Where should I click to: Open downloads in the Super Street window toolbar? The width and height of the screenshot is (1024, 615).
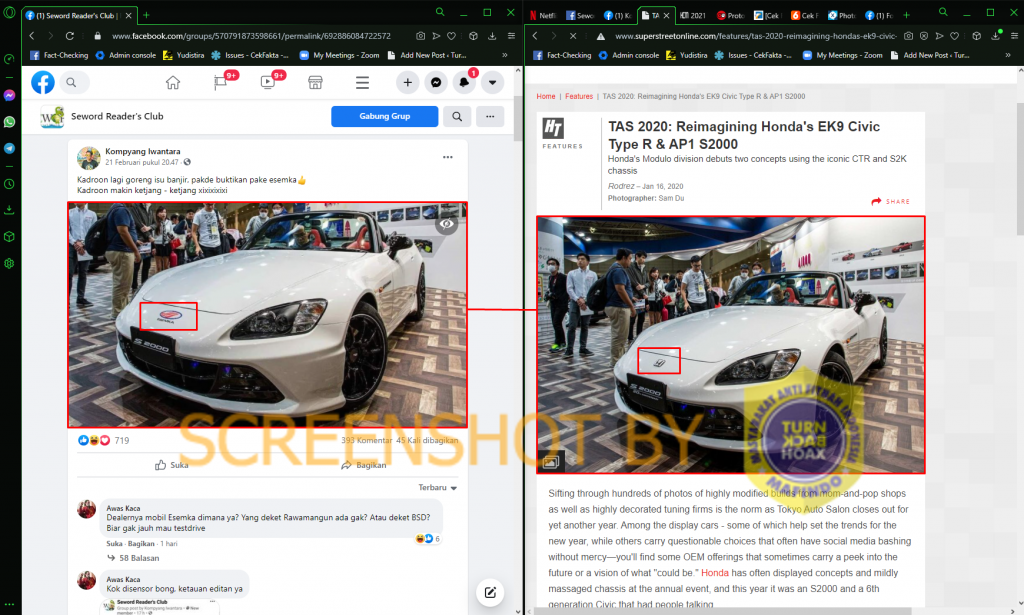click(995, 36)
